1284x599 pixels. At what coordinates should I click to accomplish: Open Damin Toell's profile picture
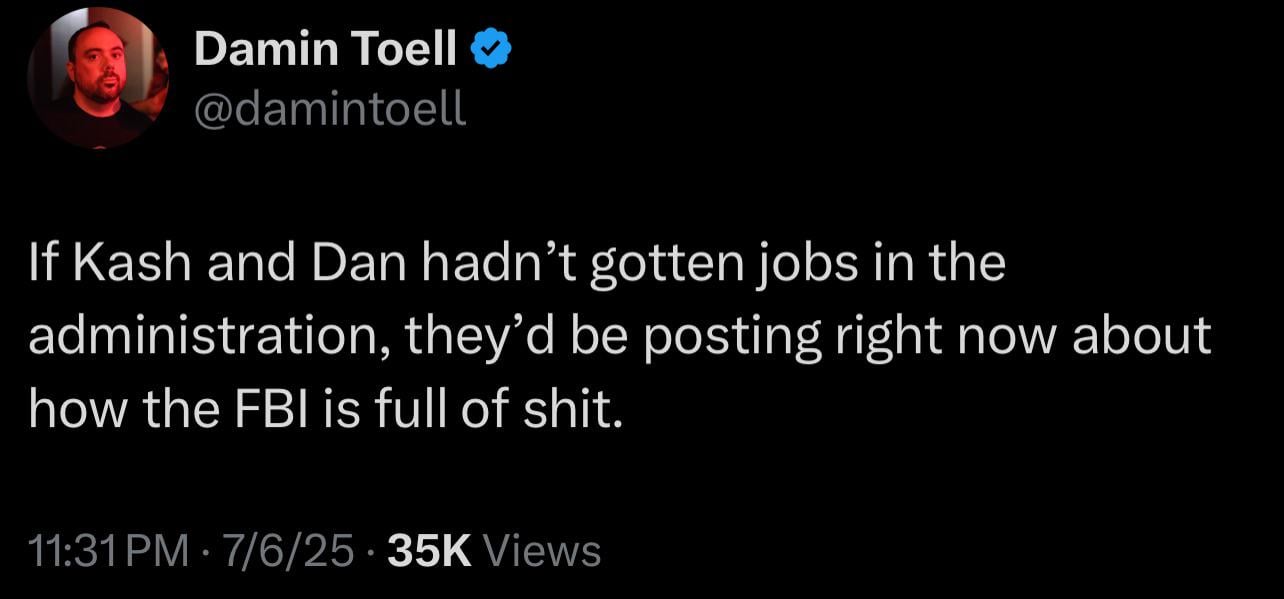[x=97, y=79]
